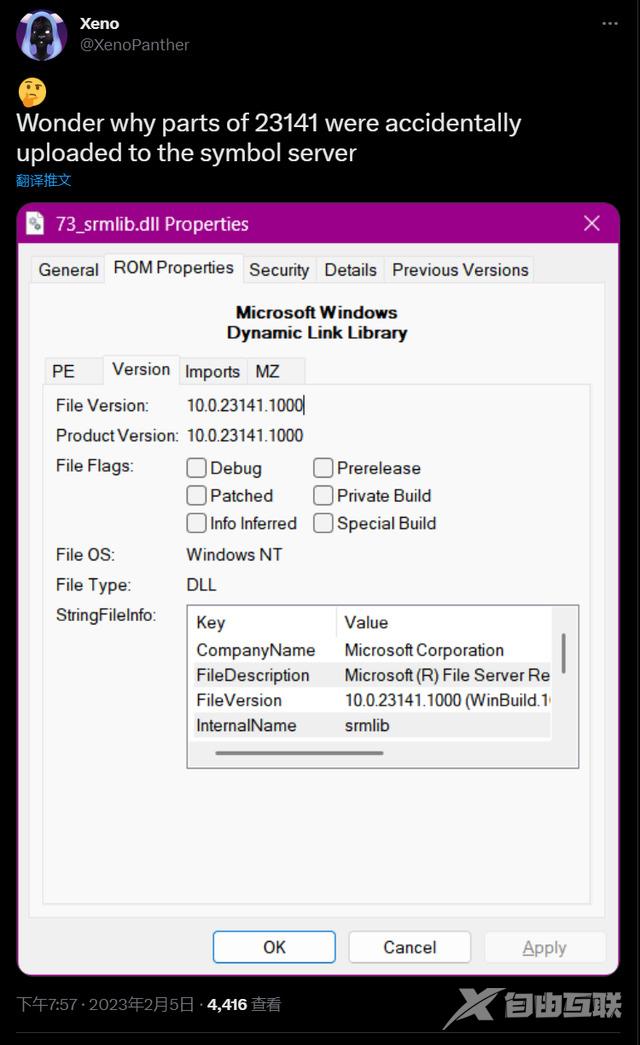The image size is (640, 1045).
Task: Toggle the Private Build checkbox
Action: (x=323, y=495)
